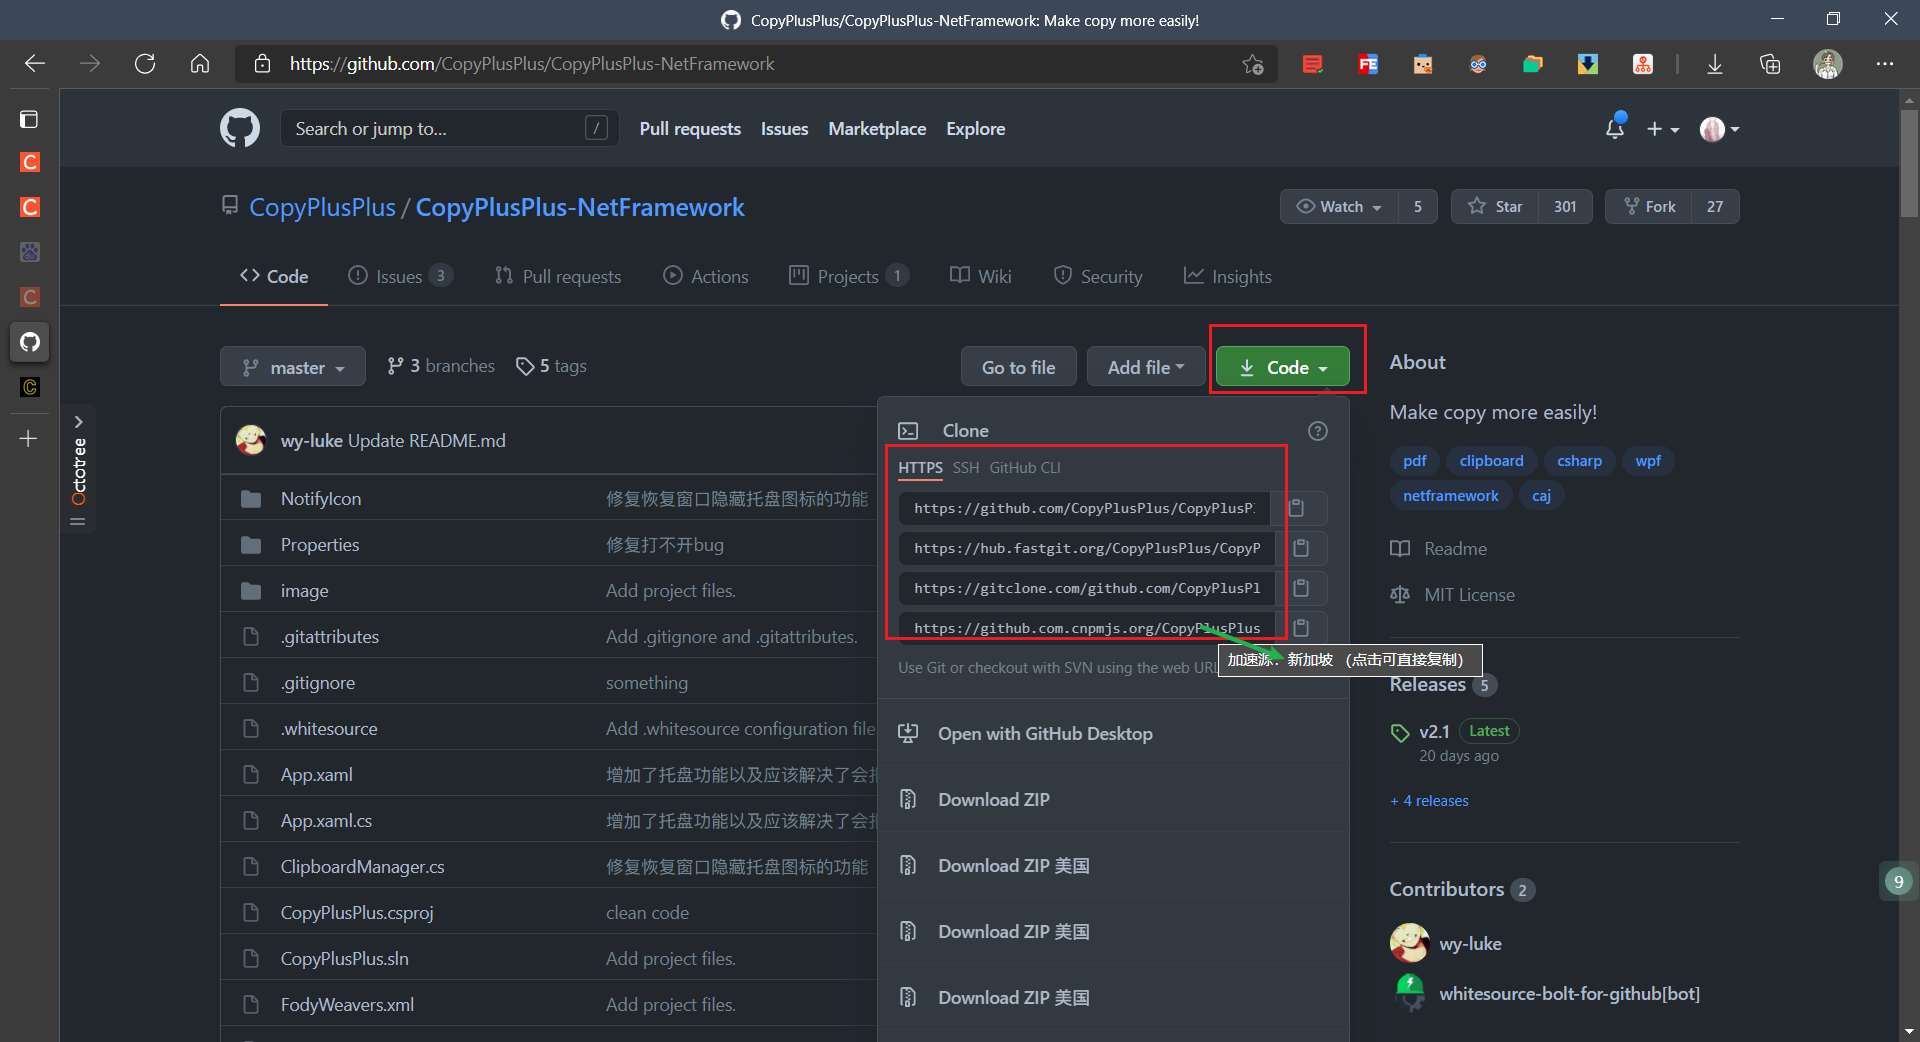Open the browser collections icon
Viewport: 1920px width, 1042px height.
pos(1770,64)
